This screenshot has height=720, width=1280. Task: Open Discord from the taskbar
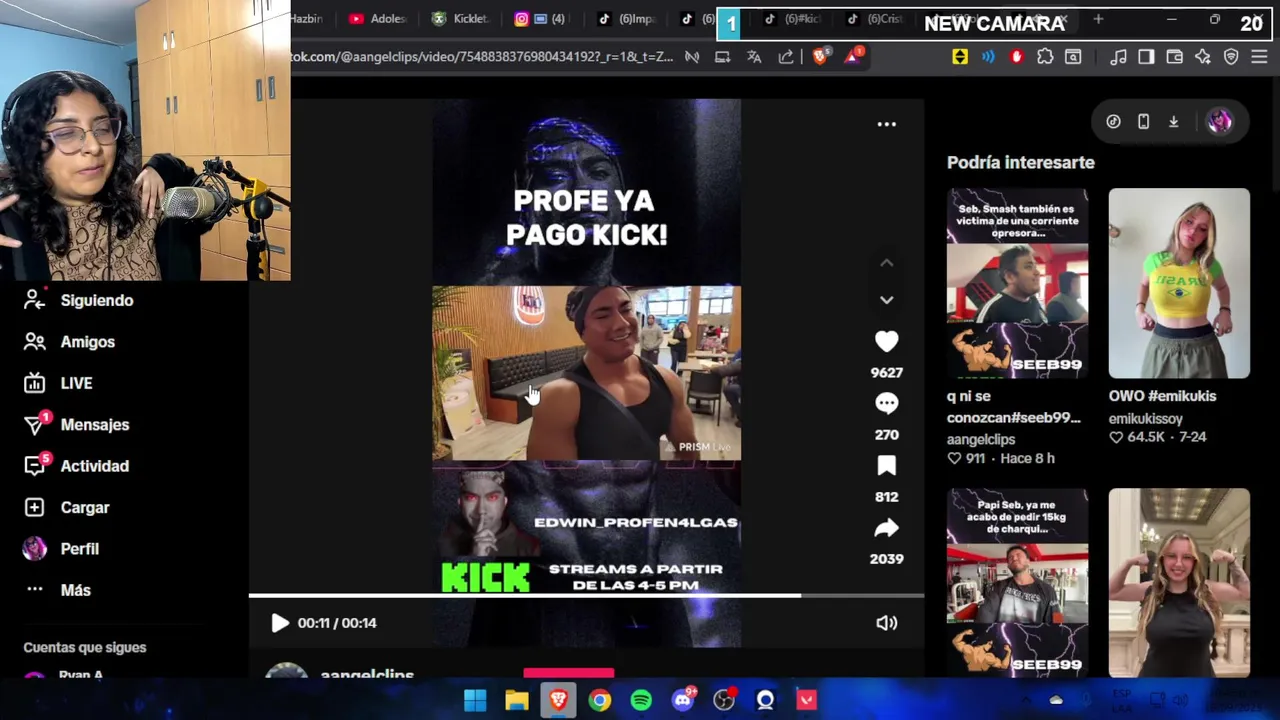[683, 700]
